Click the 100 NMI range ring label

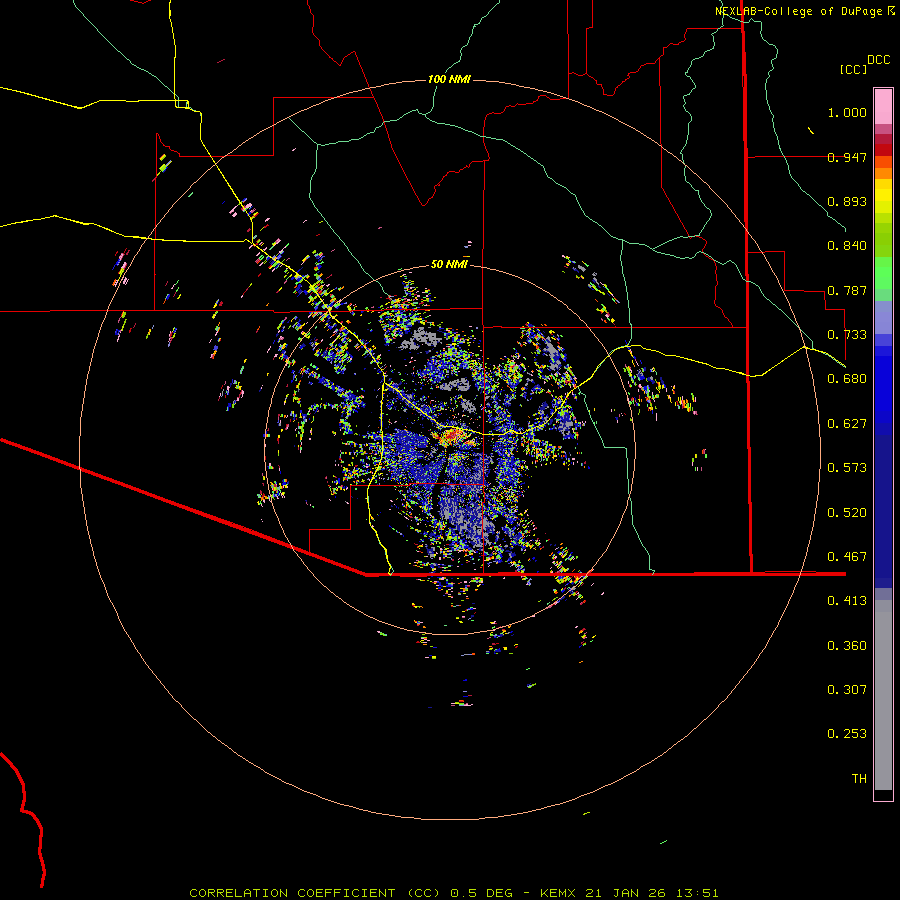(449, 79)
